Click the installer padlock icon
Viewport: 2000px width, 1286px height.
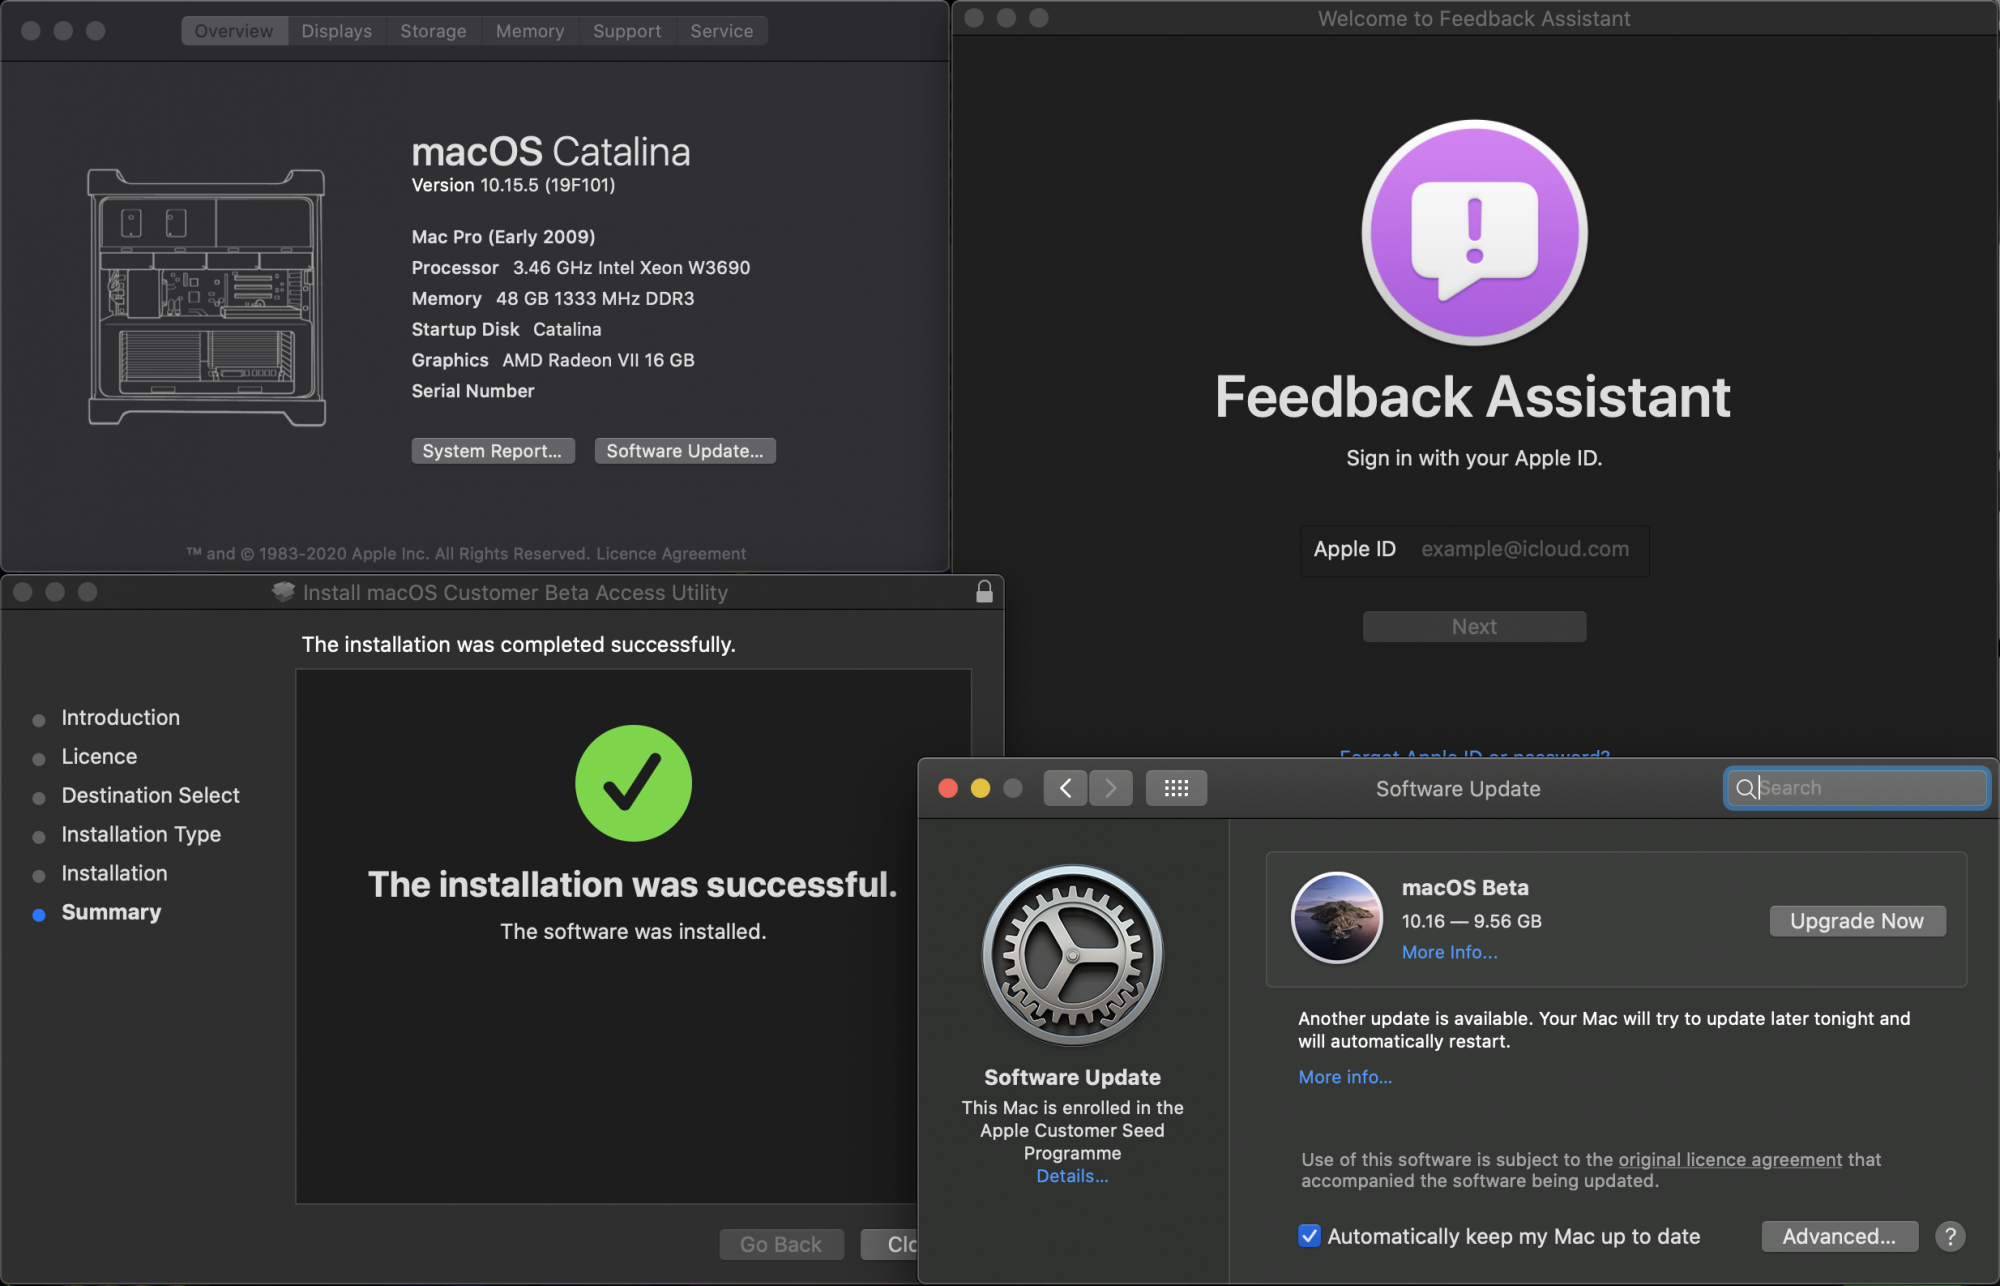[x=984, y=592]
